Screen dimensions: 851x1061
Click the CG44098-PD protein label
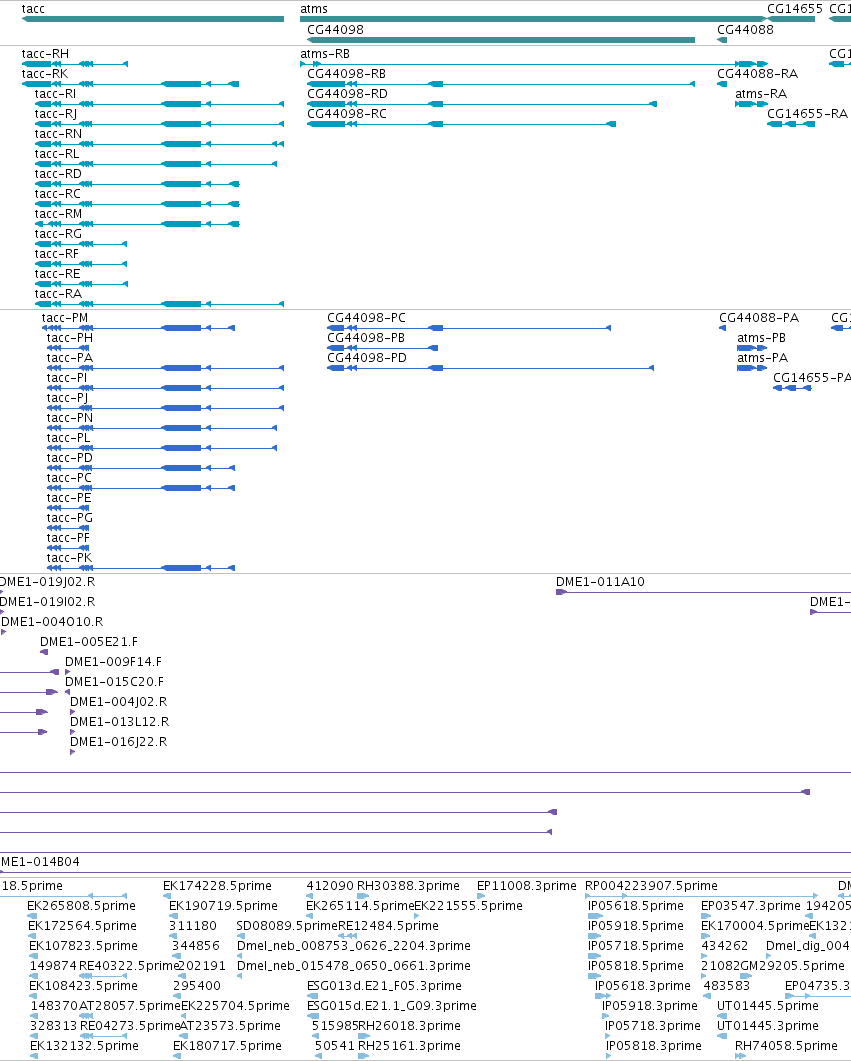[x=367, y=358]
